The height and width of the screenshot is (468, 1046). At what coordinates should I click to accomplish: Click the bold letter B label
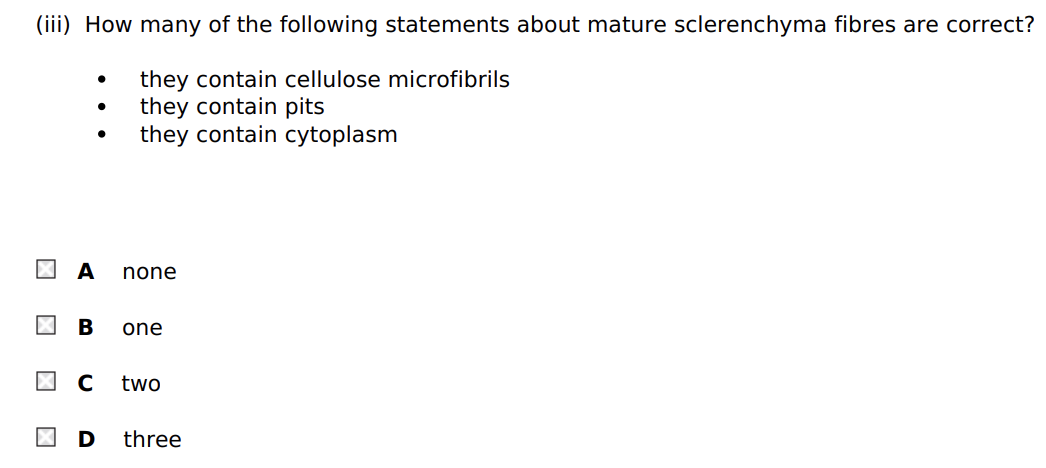[86, 327]
